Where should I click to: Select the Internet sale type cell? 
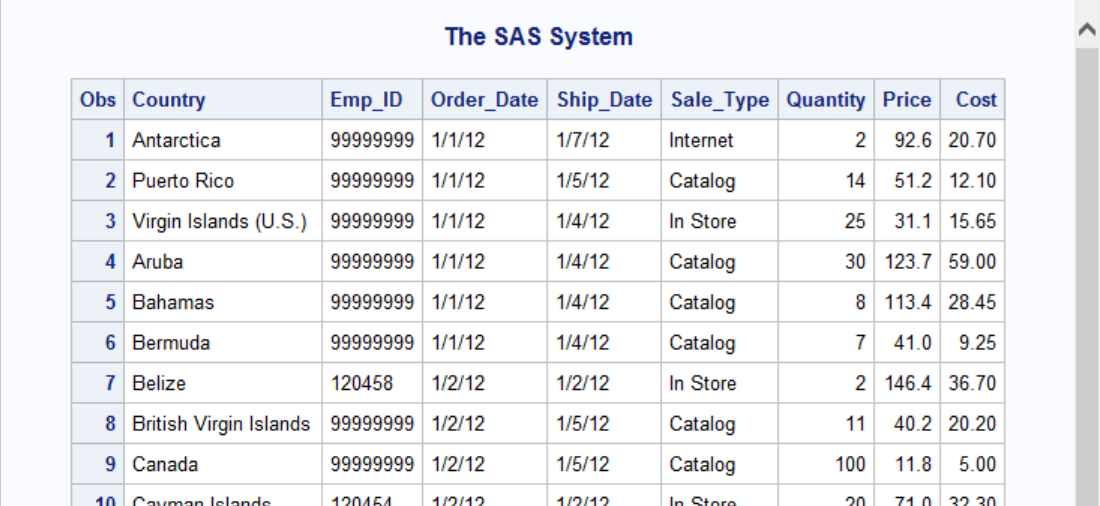701,141
